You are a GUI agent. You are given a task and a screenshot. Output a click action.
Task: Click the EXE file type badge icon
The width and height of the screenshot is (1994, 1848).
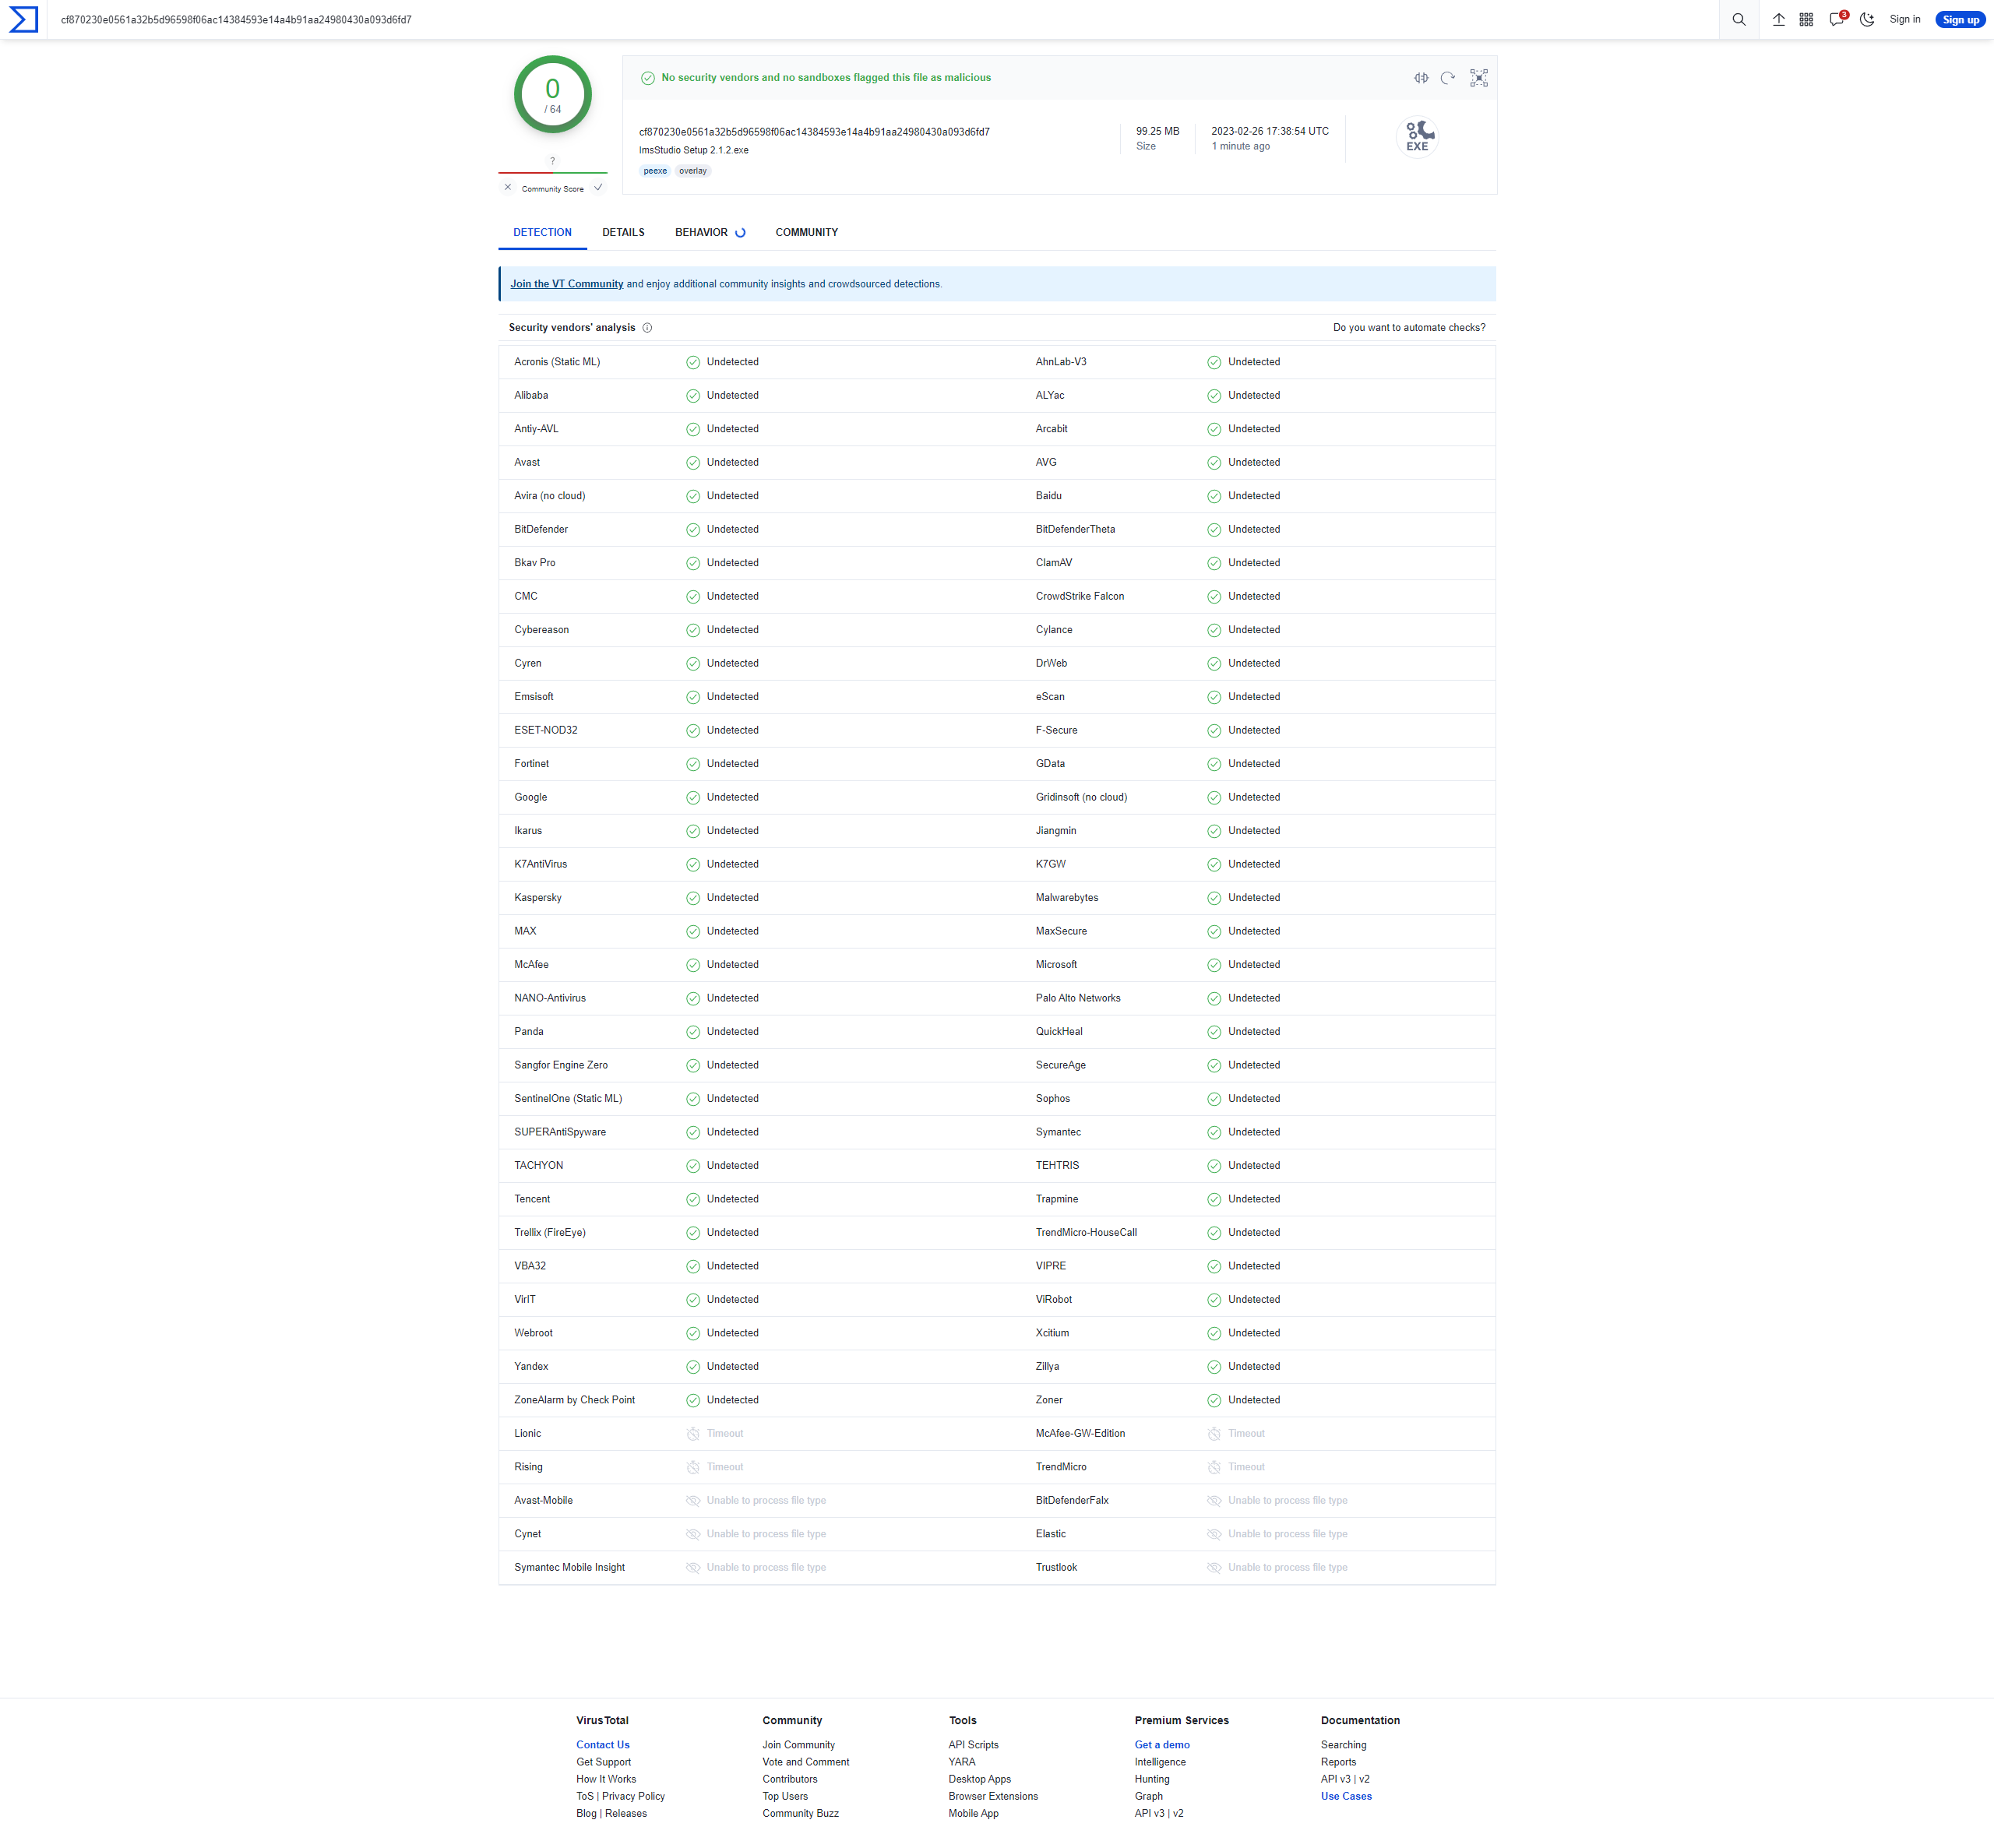click(x=1417, y=137)
